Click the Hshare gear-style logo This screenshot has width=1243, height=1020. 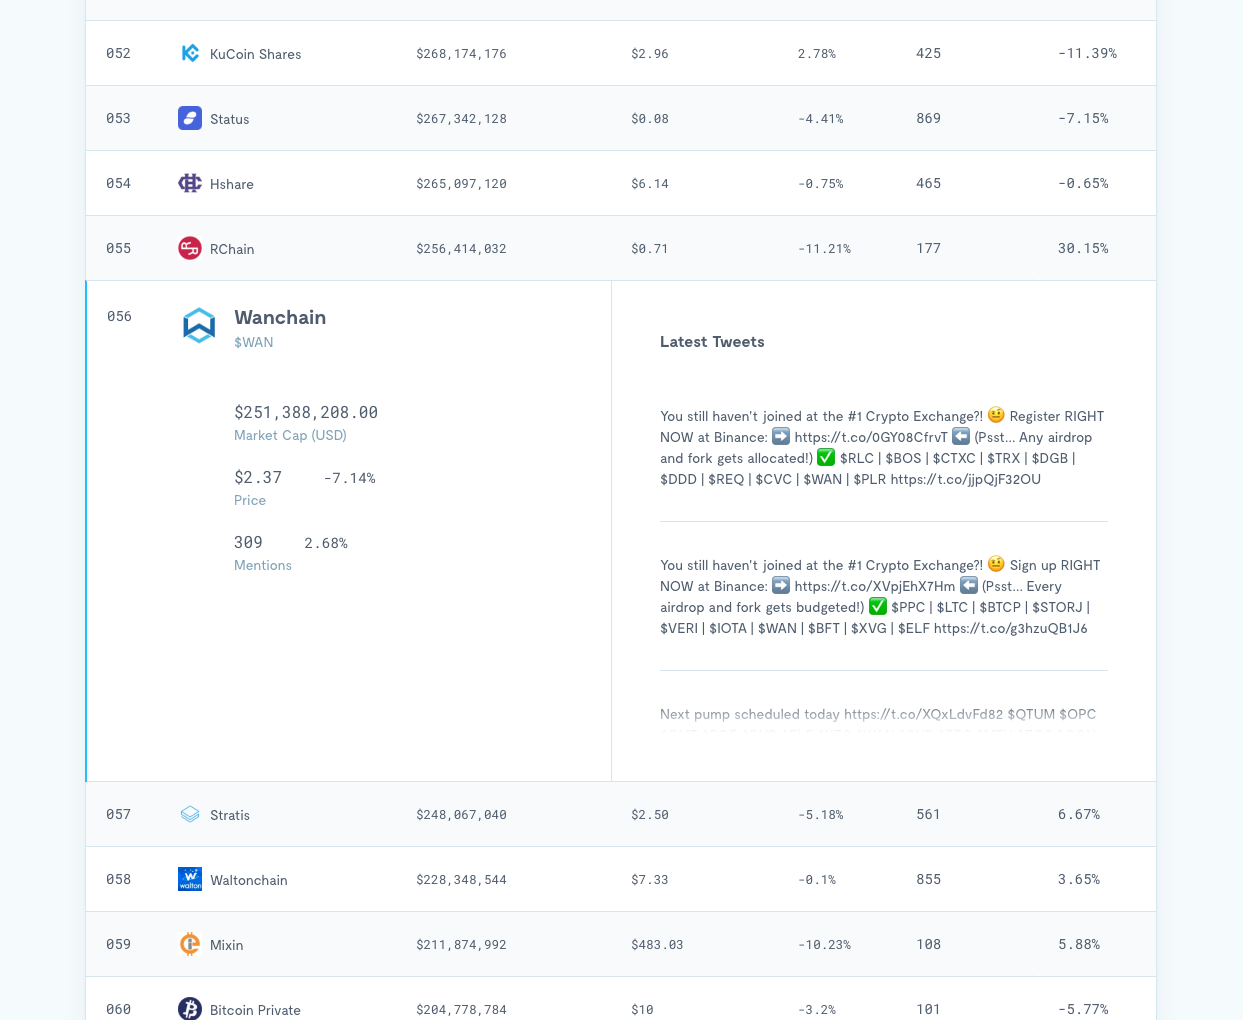(190, 183)
